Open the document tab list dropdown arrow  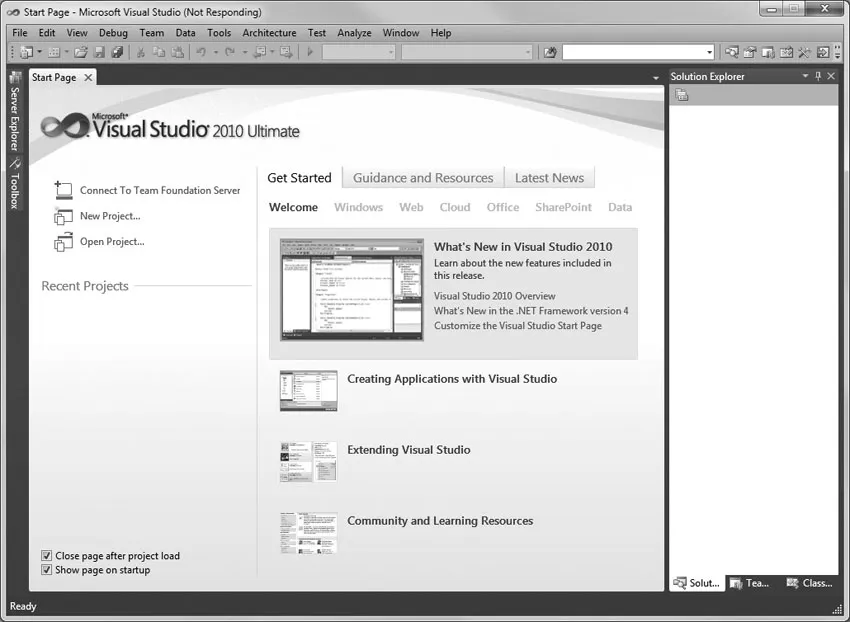(x=656, y=77)
